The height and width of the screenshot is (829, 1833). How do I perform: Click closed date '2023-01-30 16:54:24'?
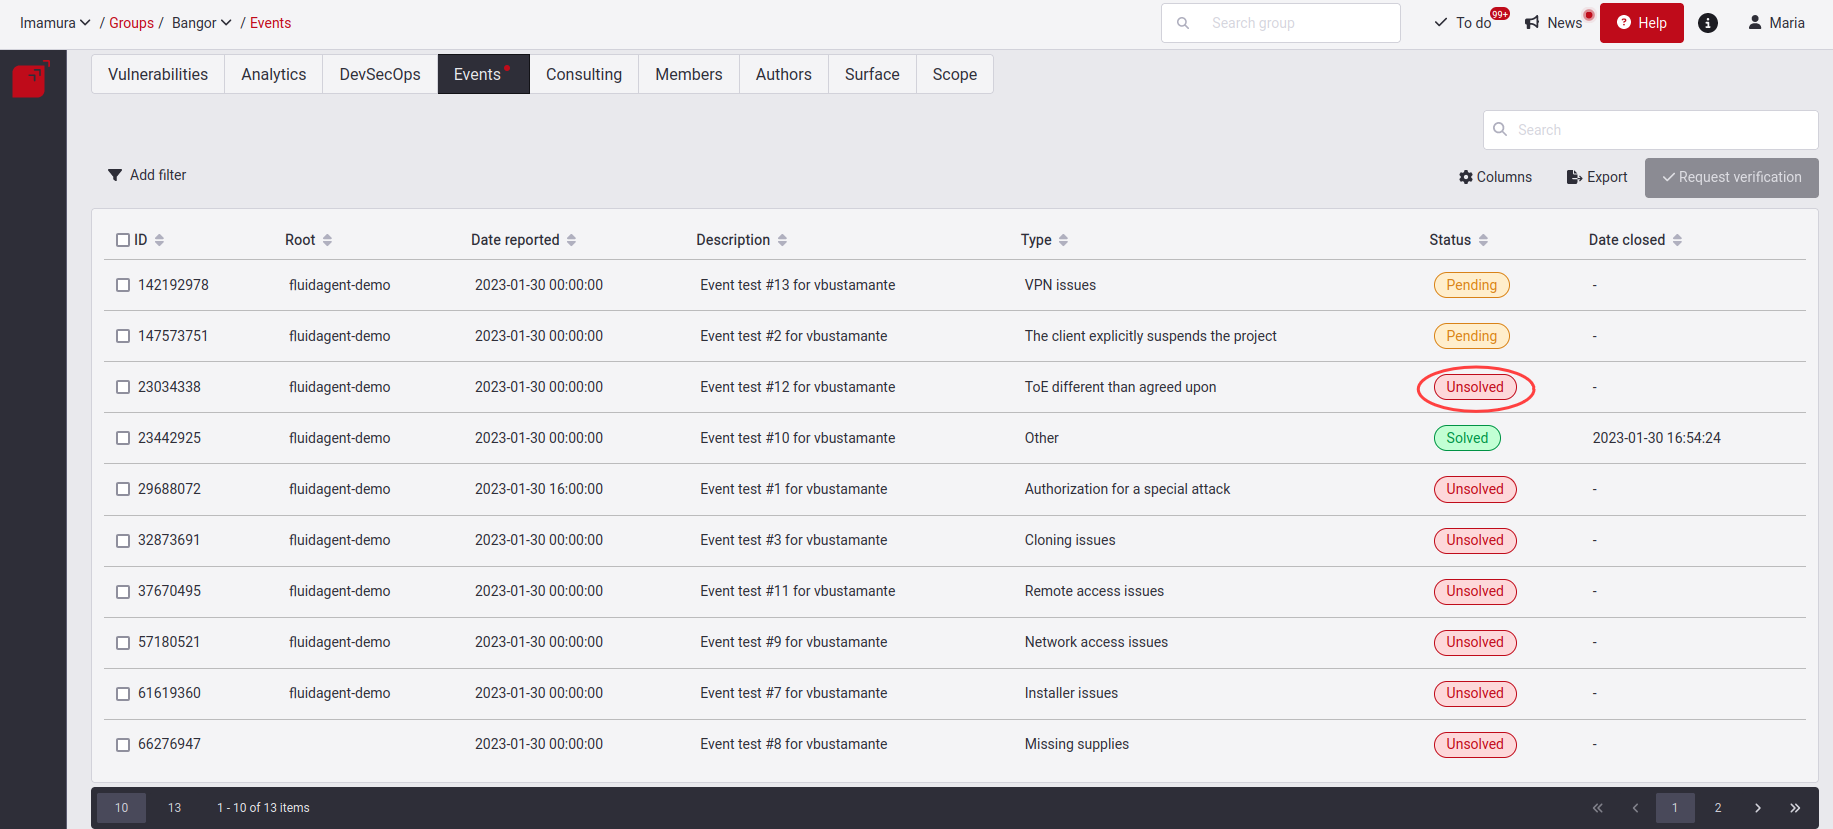[1657, 438]
